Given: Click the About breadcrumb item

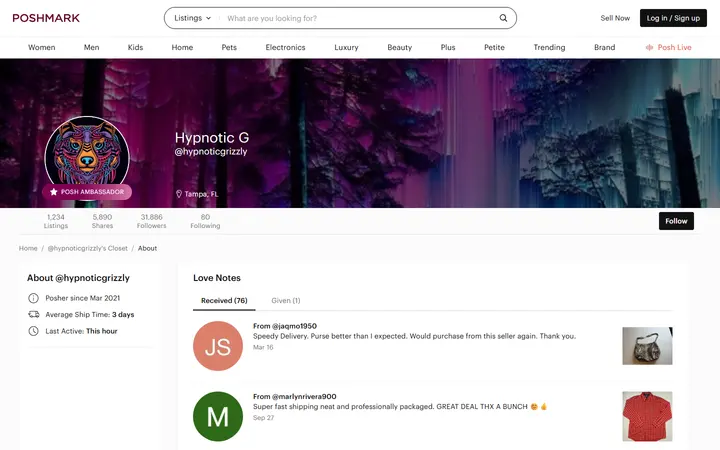Looking at the screenshot, I should [147, 248].
